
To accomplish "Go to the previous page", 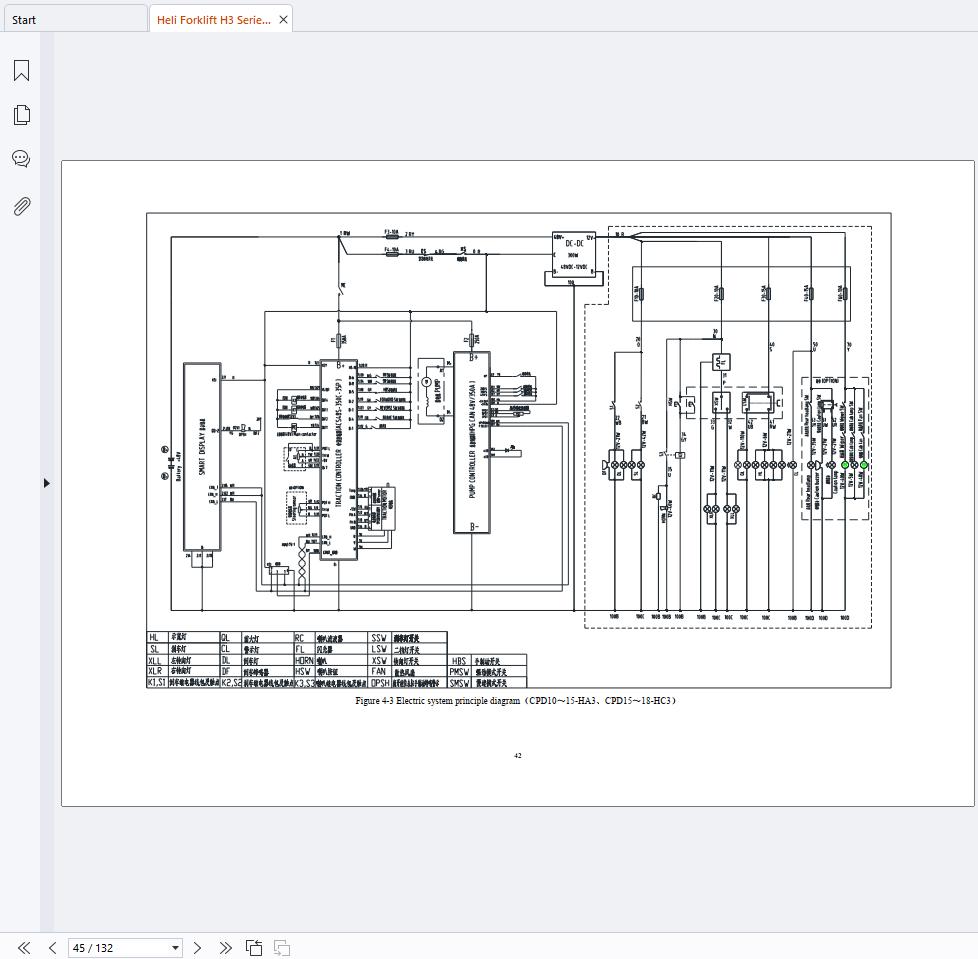I will 52,948.
